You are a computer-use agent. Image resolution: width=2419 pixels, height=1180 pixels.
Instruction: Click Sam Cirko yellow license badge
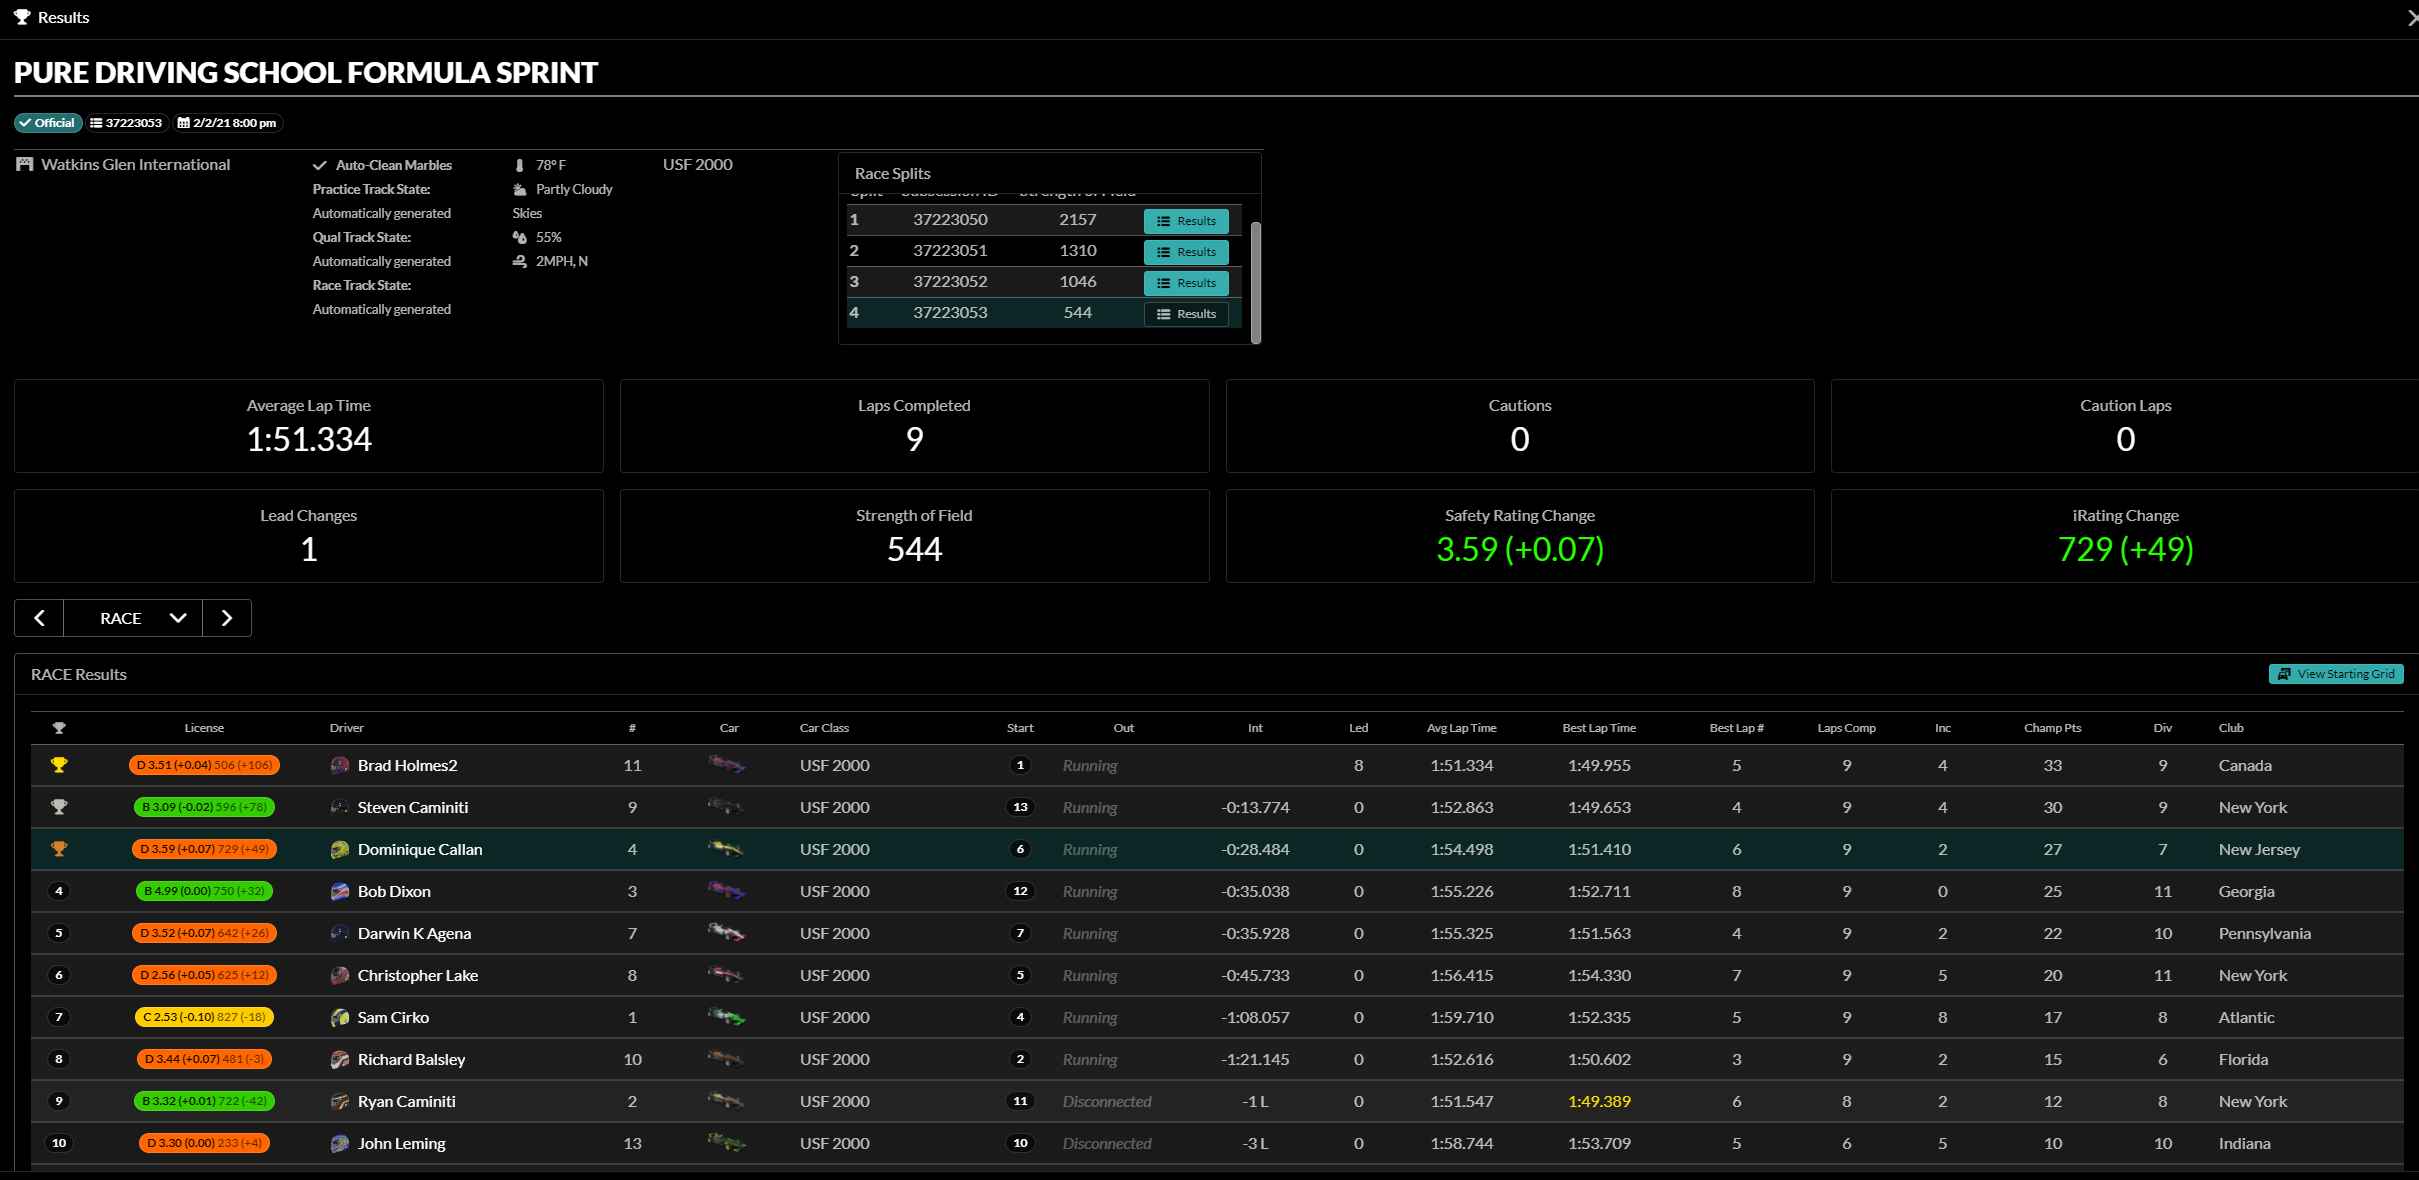tap(204, 1017)
